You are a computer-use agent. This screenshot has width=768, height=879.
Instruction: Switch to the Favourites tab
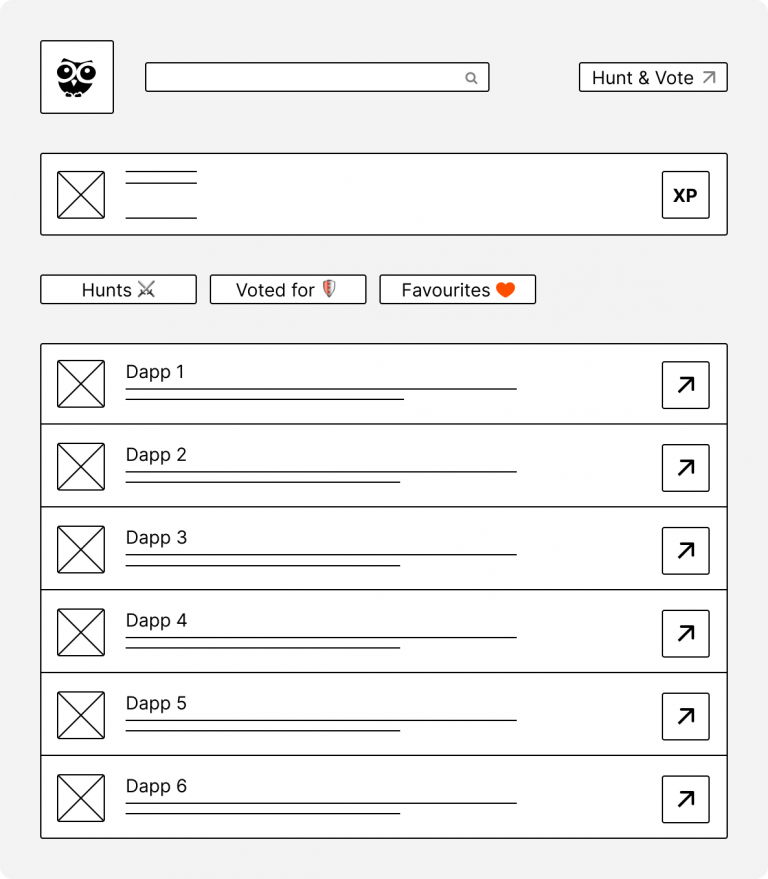coord(457,289)
